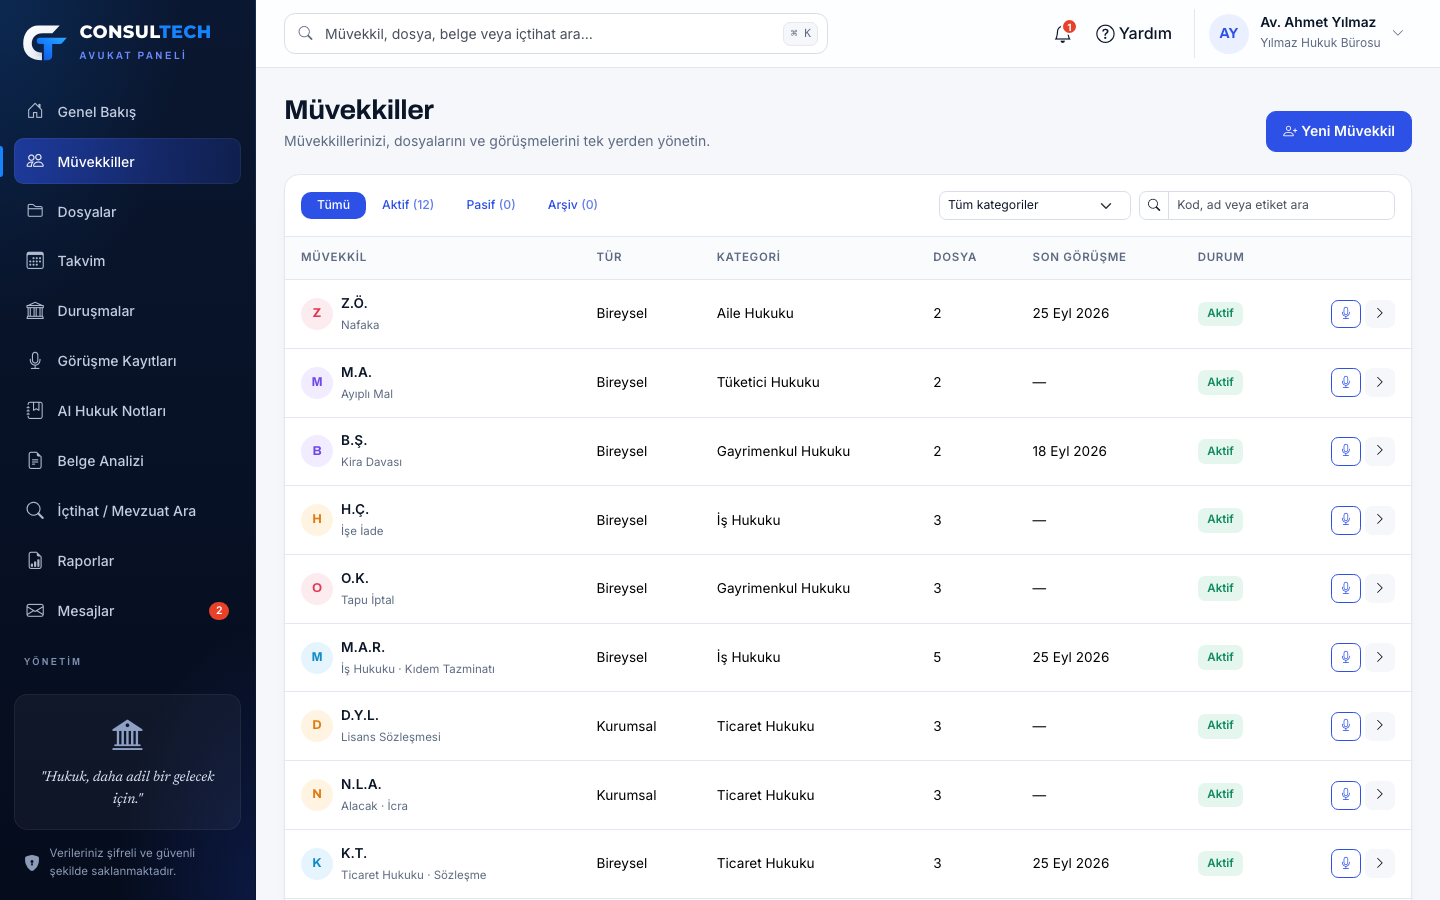
Task: Start recording for client Z.Ö.
Action: [1346, 314]
